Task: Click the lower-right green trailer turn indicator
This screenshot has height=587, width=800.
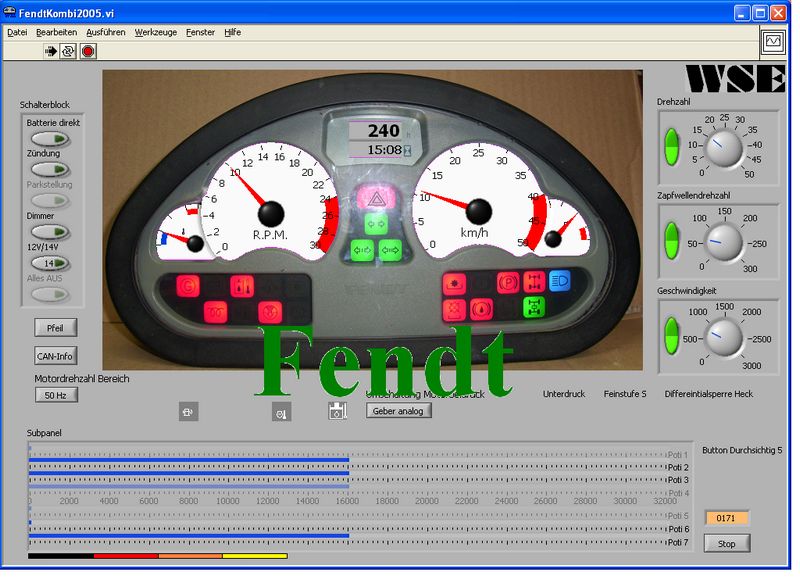Action: (390, 250)
